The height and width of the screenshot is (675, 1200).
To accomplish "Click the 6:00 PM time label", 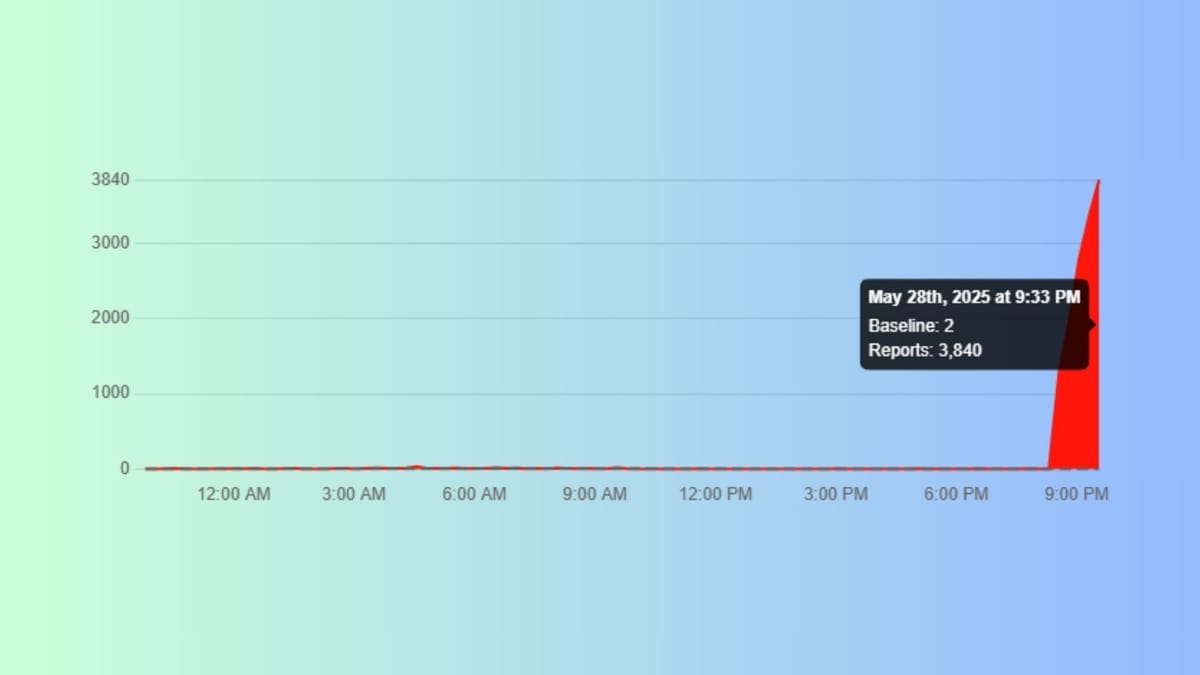I will click(955, 494).
